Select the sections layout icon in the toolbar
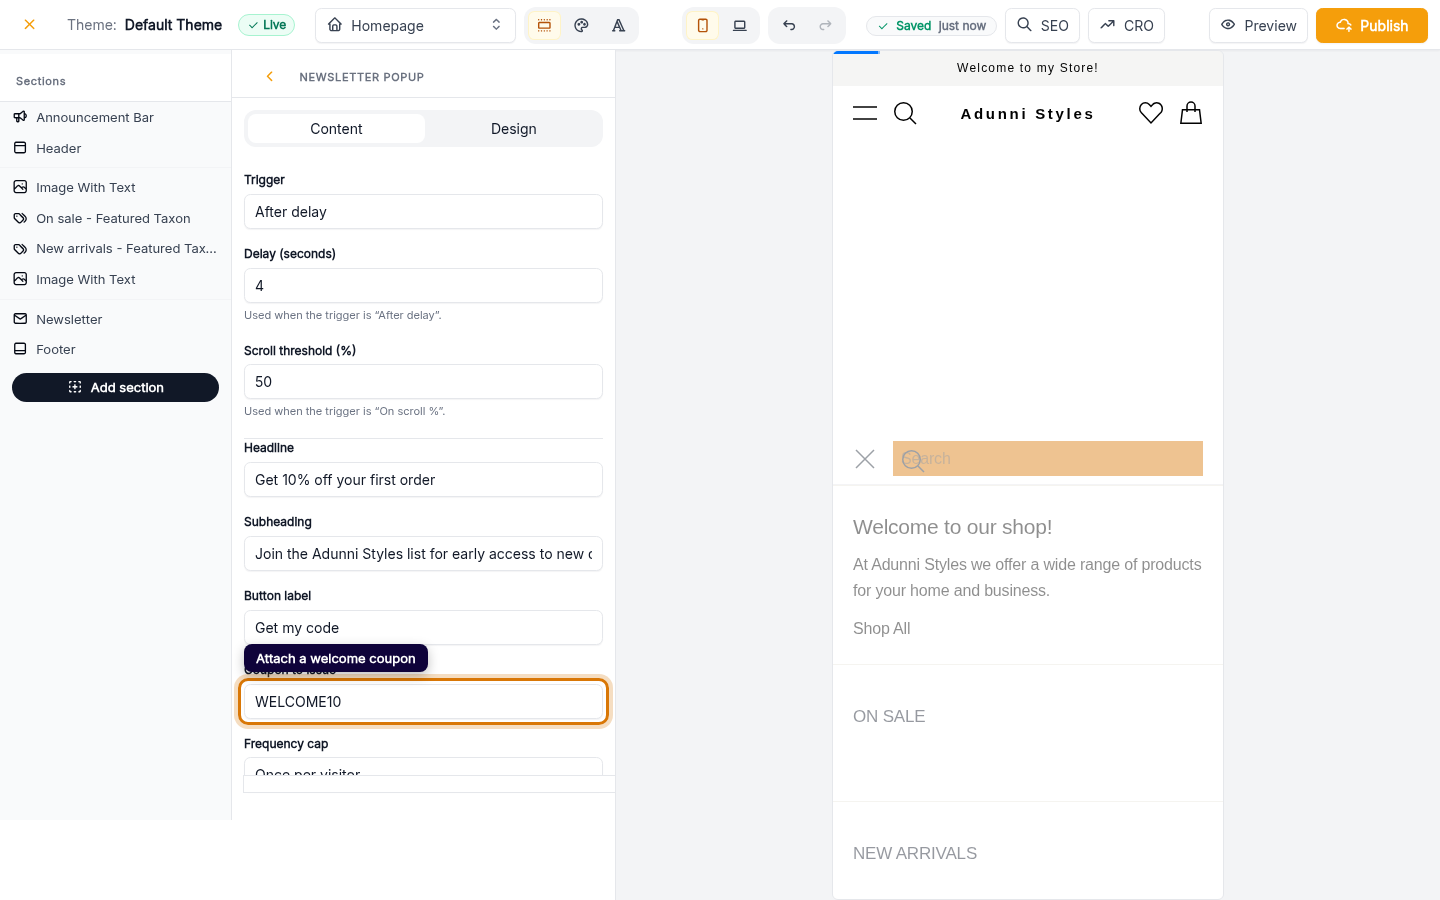 [x=544, y=25]
